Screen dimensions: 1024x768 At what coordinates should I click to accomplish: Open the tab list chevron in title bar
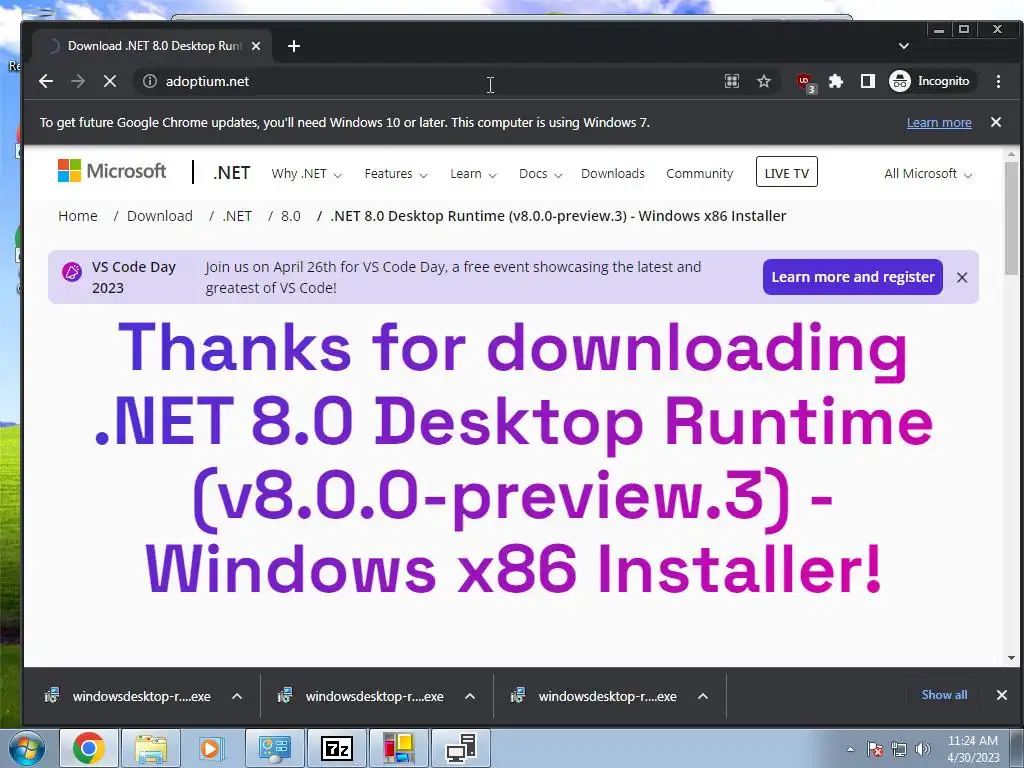coord(904,46)
